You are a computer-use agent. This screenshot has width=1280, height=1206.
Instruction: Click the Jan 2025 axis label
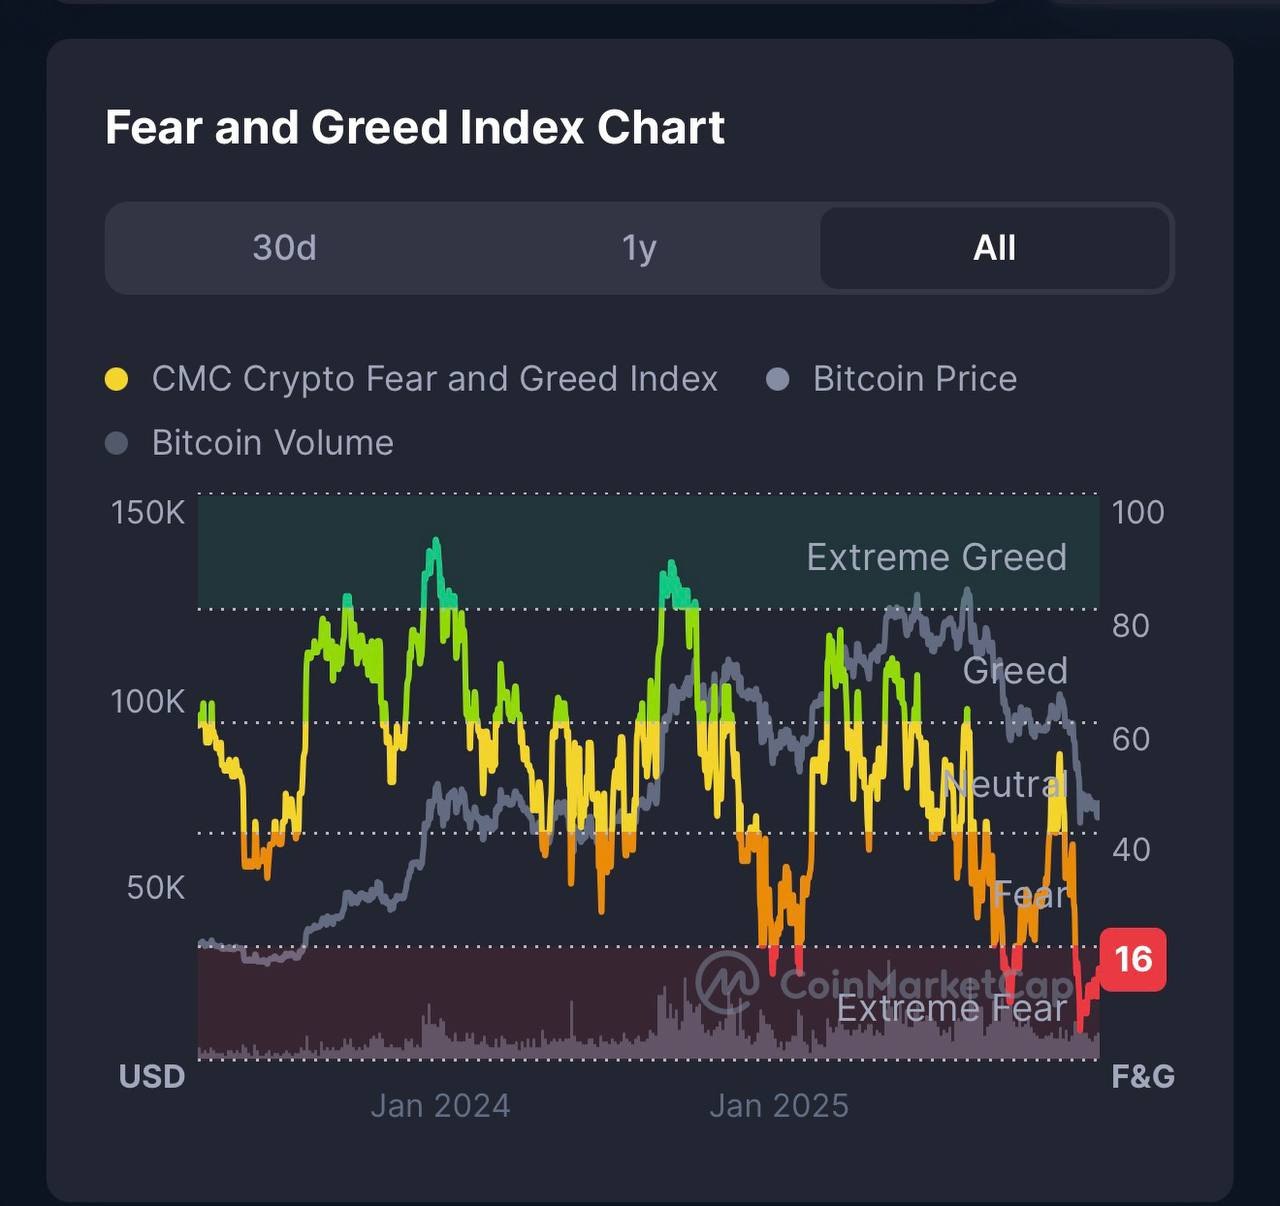point(779,1105)
